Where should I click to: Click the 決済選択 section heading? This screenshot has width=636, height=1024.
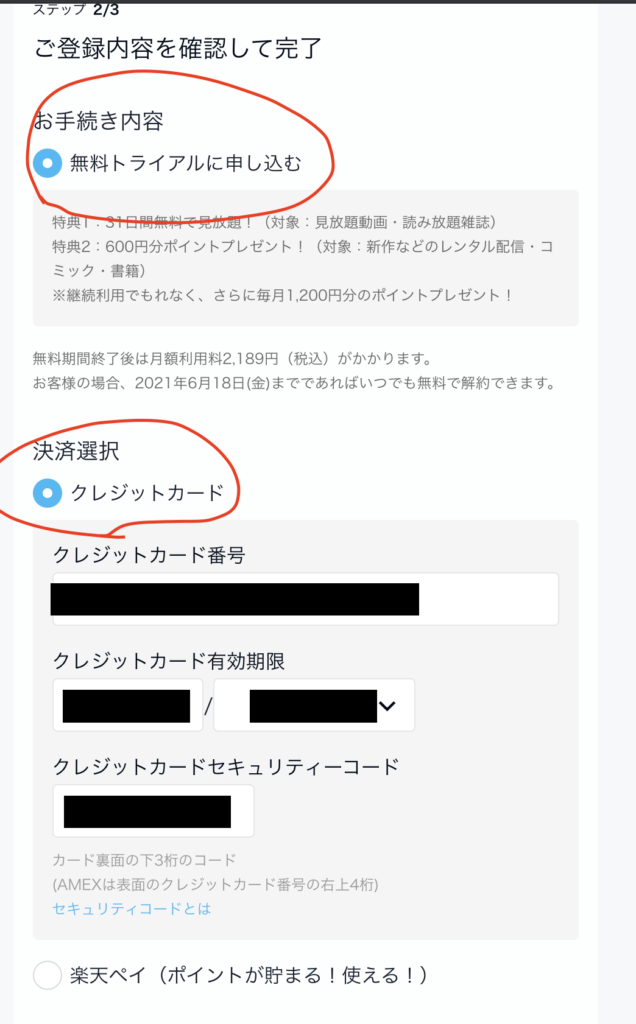[76, 451]
